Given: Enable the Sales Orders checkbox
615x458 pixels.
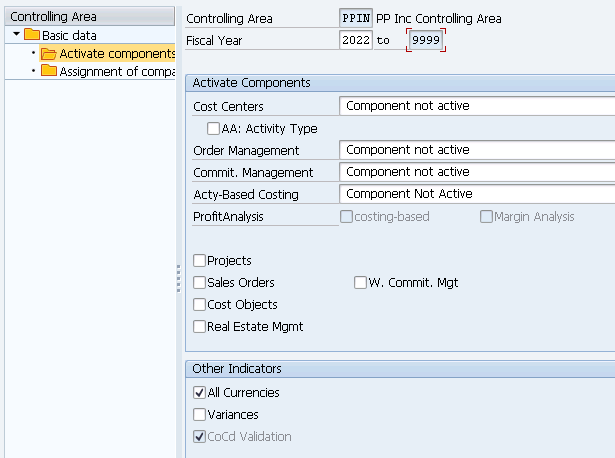Looking at the screenshot, I should [x=199, y=282].
